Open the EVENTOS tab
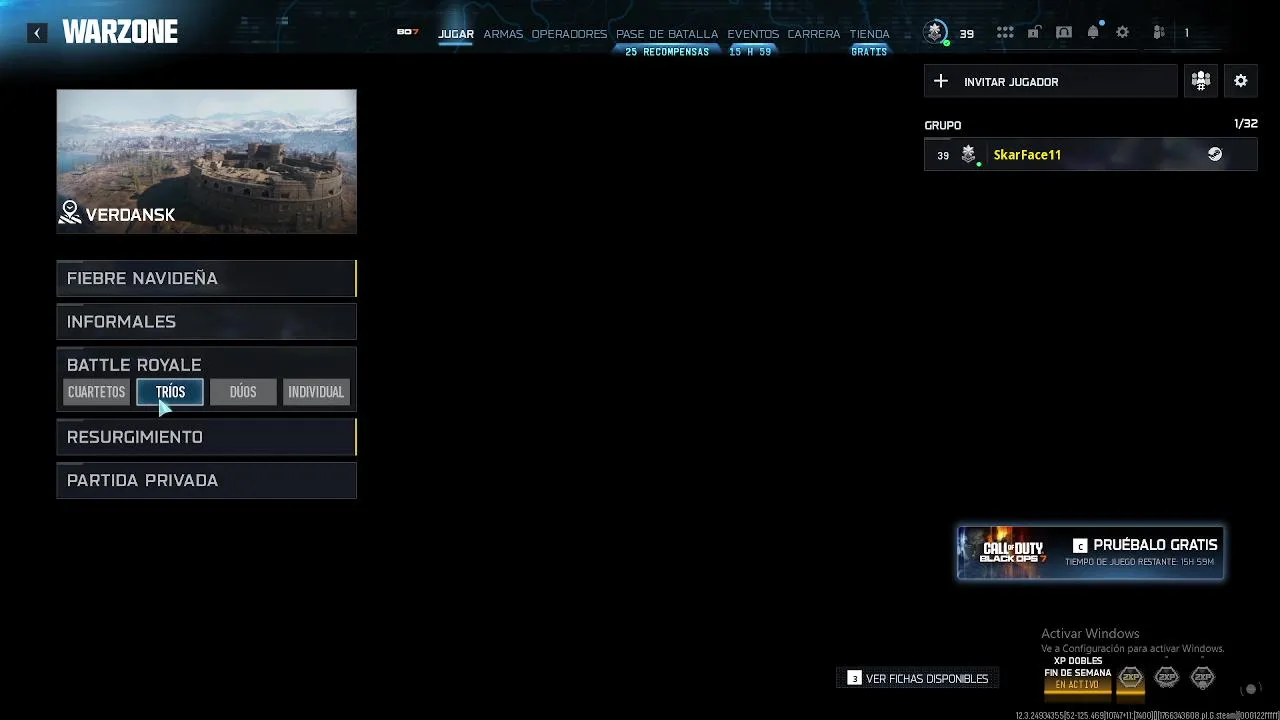The image size is (1280, 720). point(753,34)
